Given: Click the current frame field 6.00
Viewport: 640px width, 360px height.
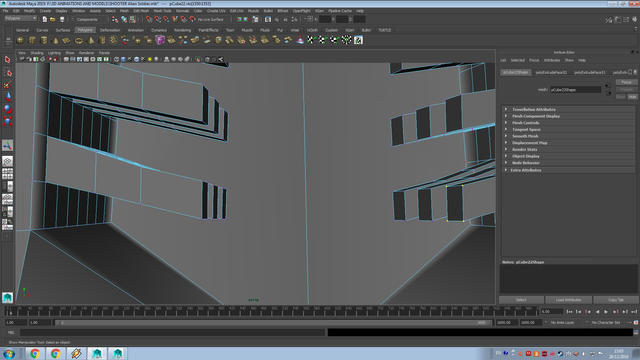Looking at the screenshot, I should (552, 312).
